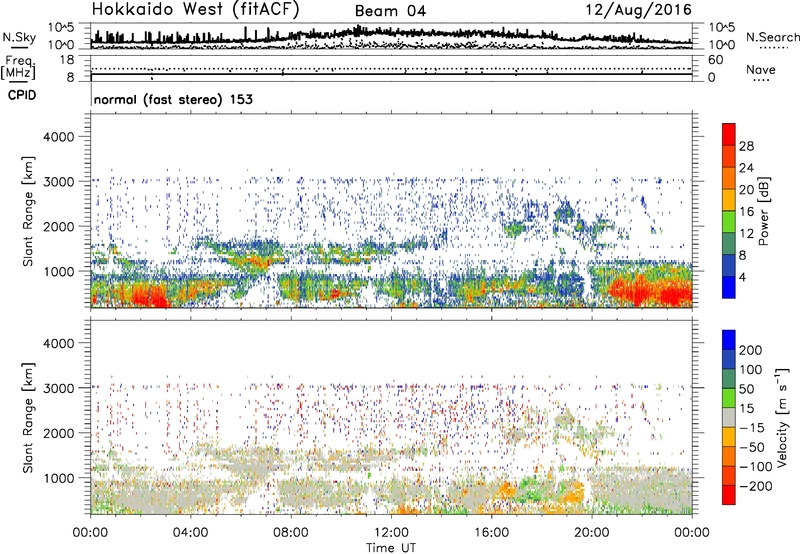800x554 pixels.
Task: Click the 'Time UT' axis title
Action: coord(391,548)
